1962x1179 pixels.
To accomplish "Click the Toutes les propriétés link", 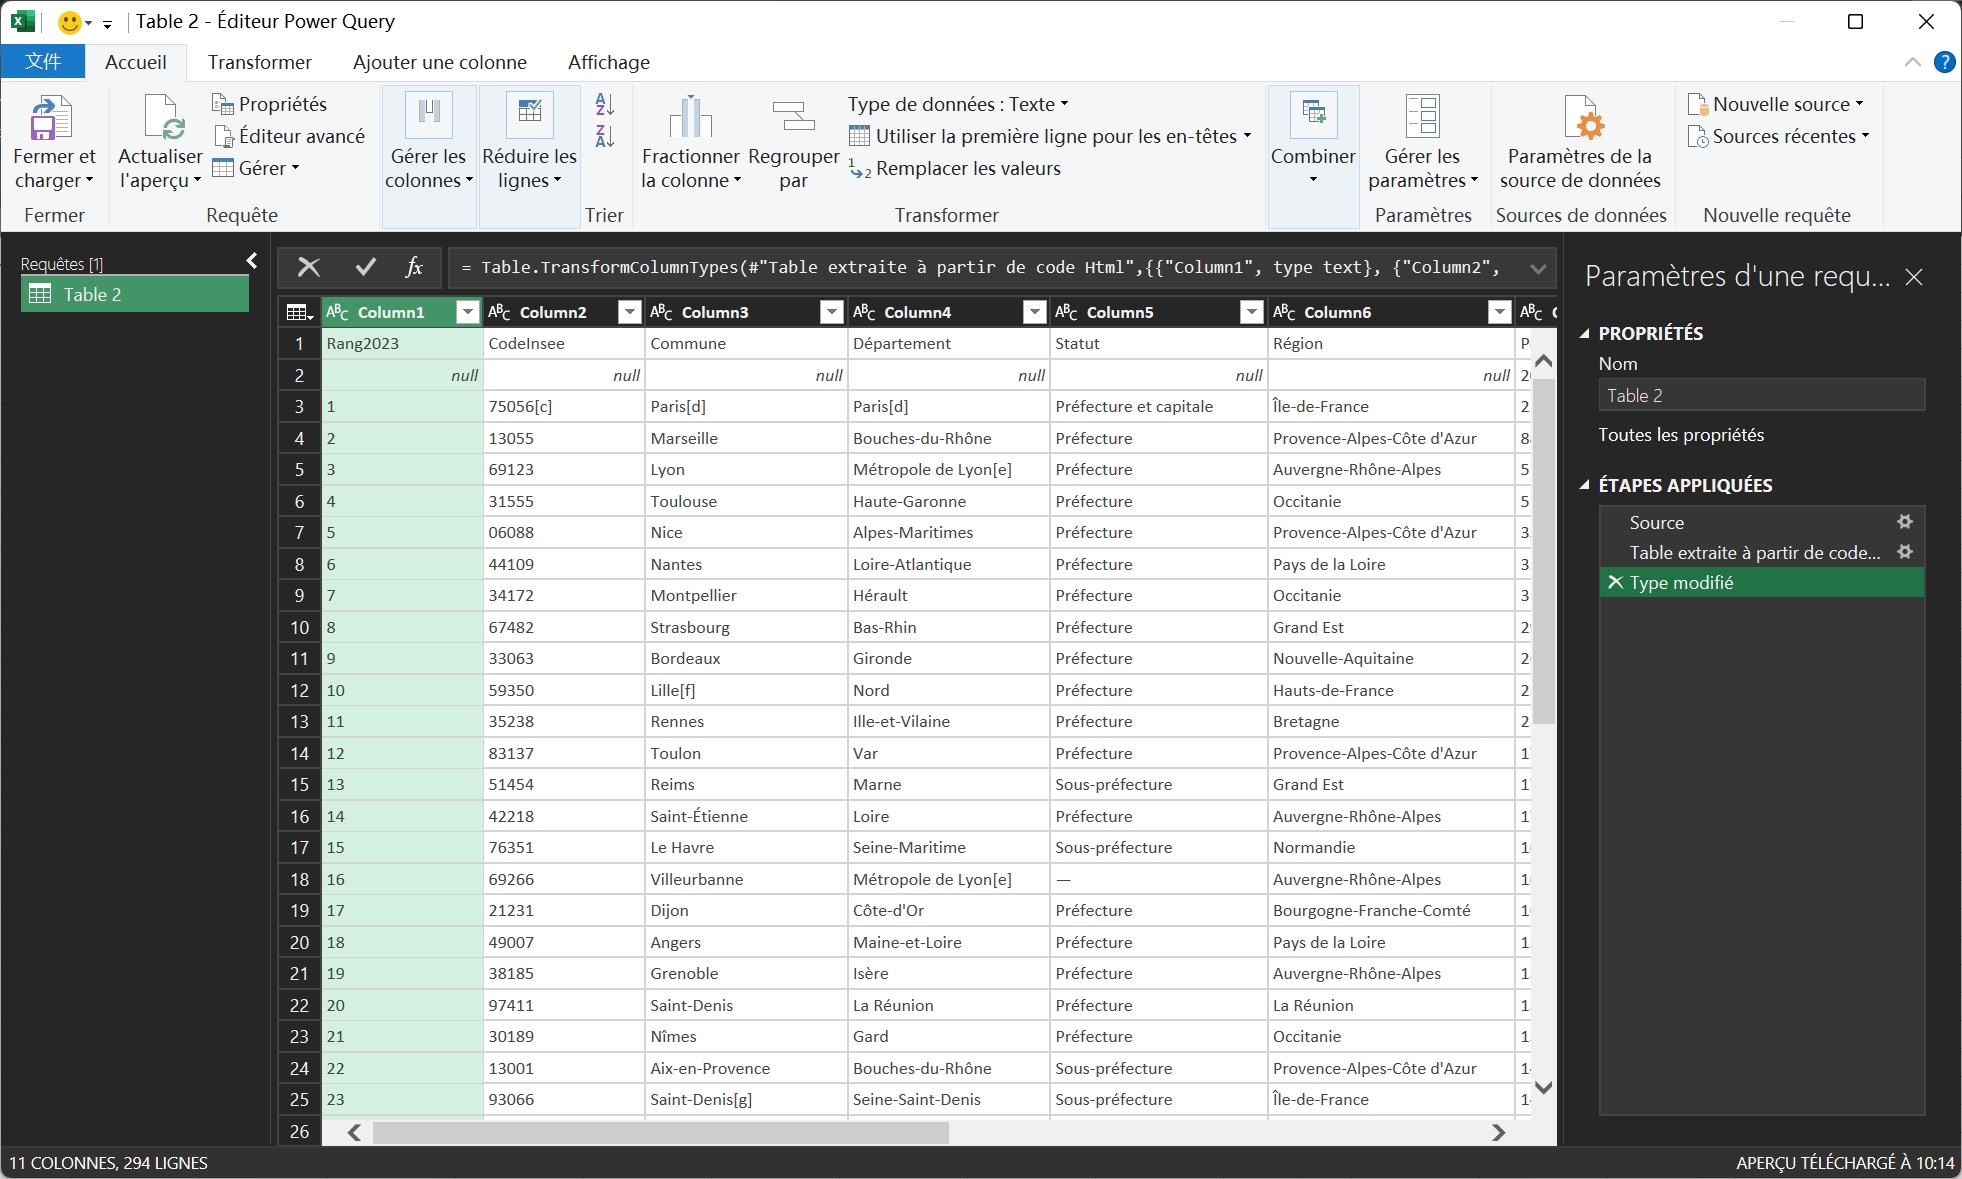I will 1681,435.
